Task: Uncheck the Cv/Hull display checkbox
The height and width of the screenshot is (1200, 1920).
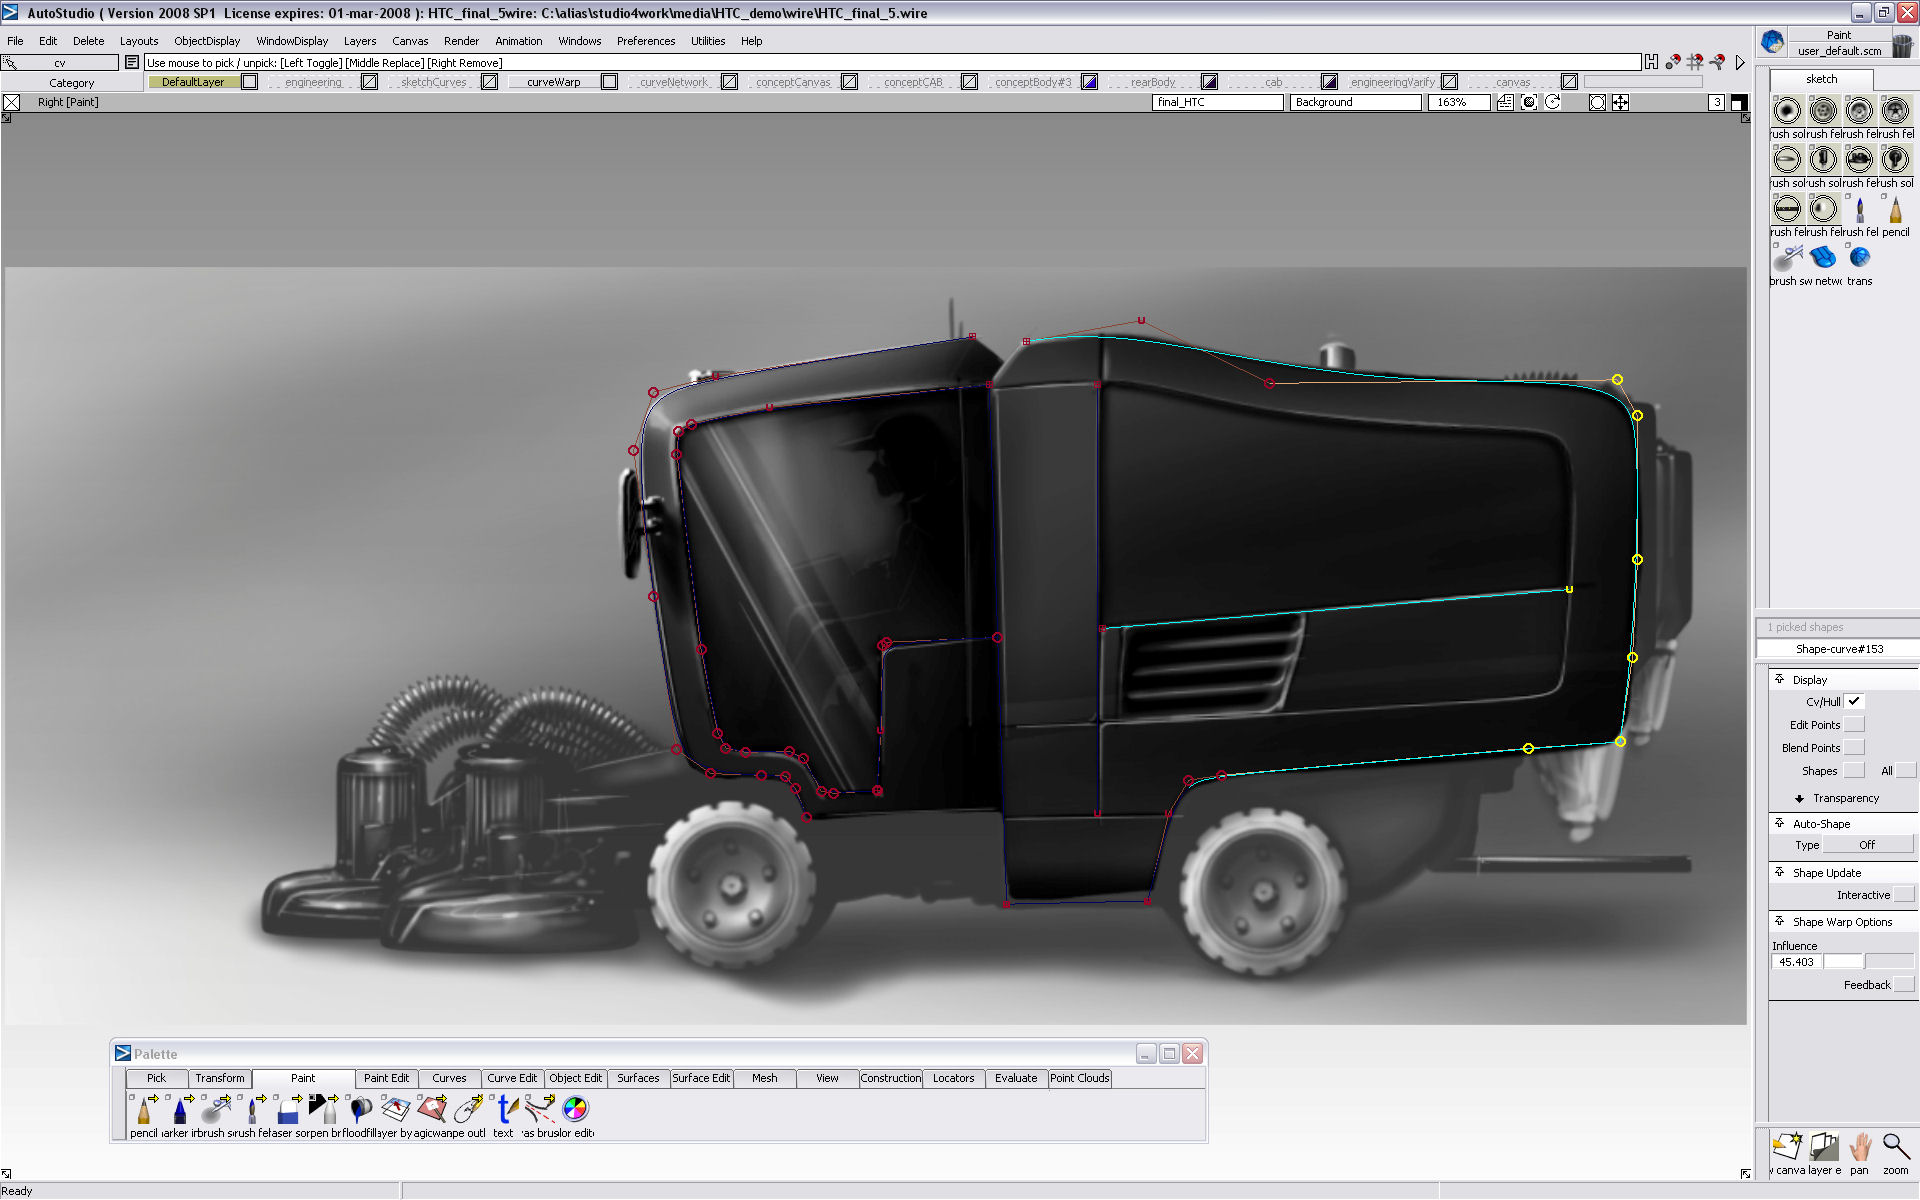Action: pyautogui.click(x=1854, y=701)
